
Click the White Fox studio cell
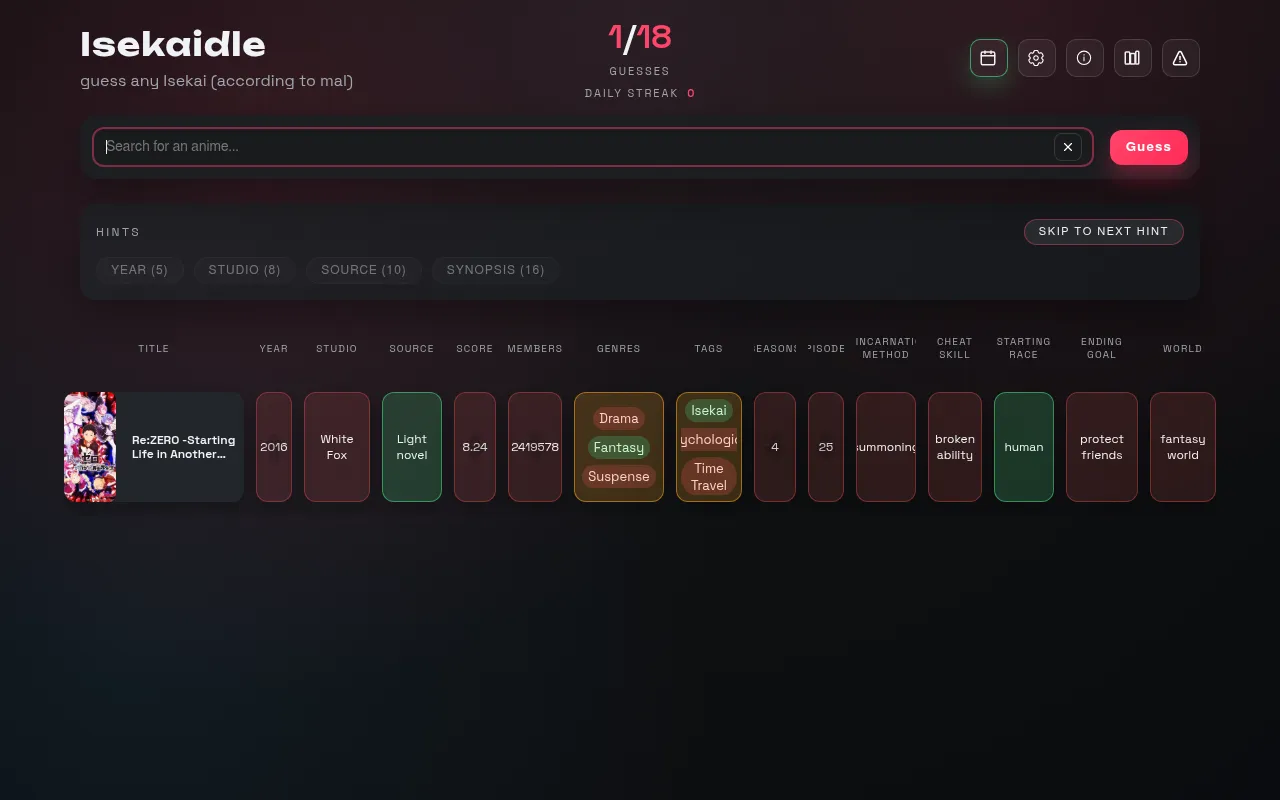pos(337,447)
